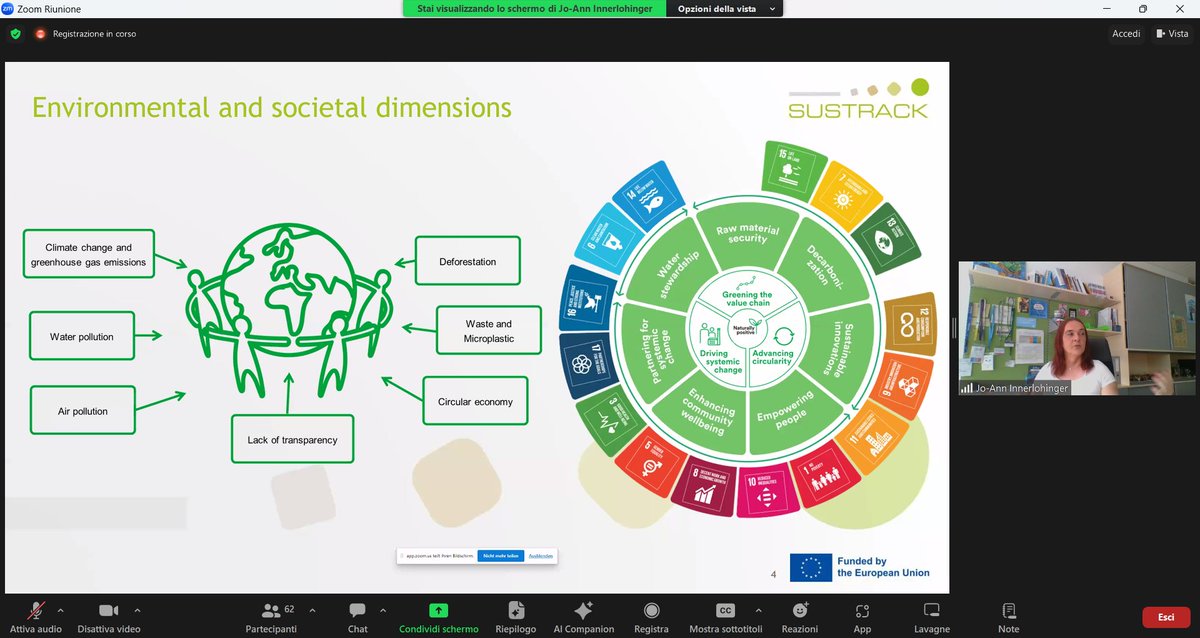Open the Vista layout menu

click(1172, 33)
